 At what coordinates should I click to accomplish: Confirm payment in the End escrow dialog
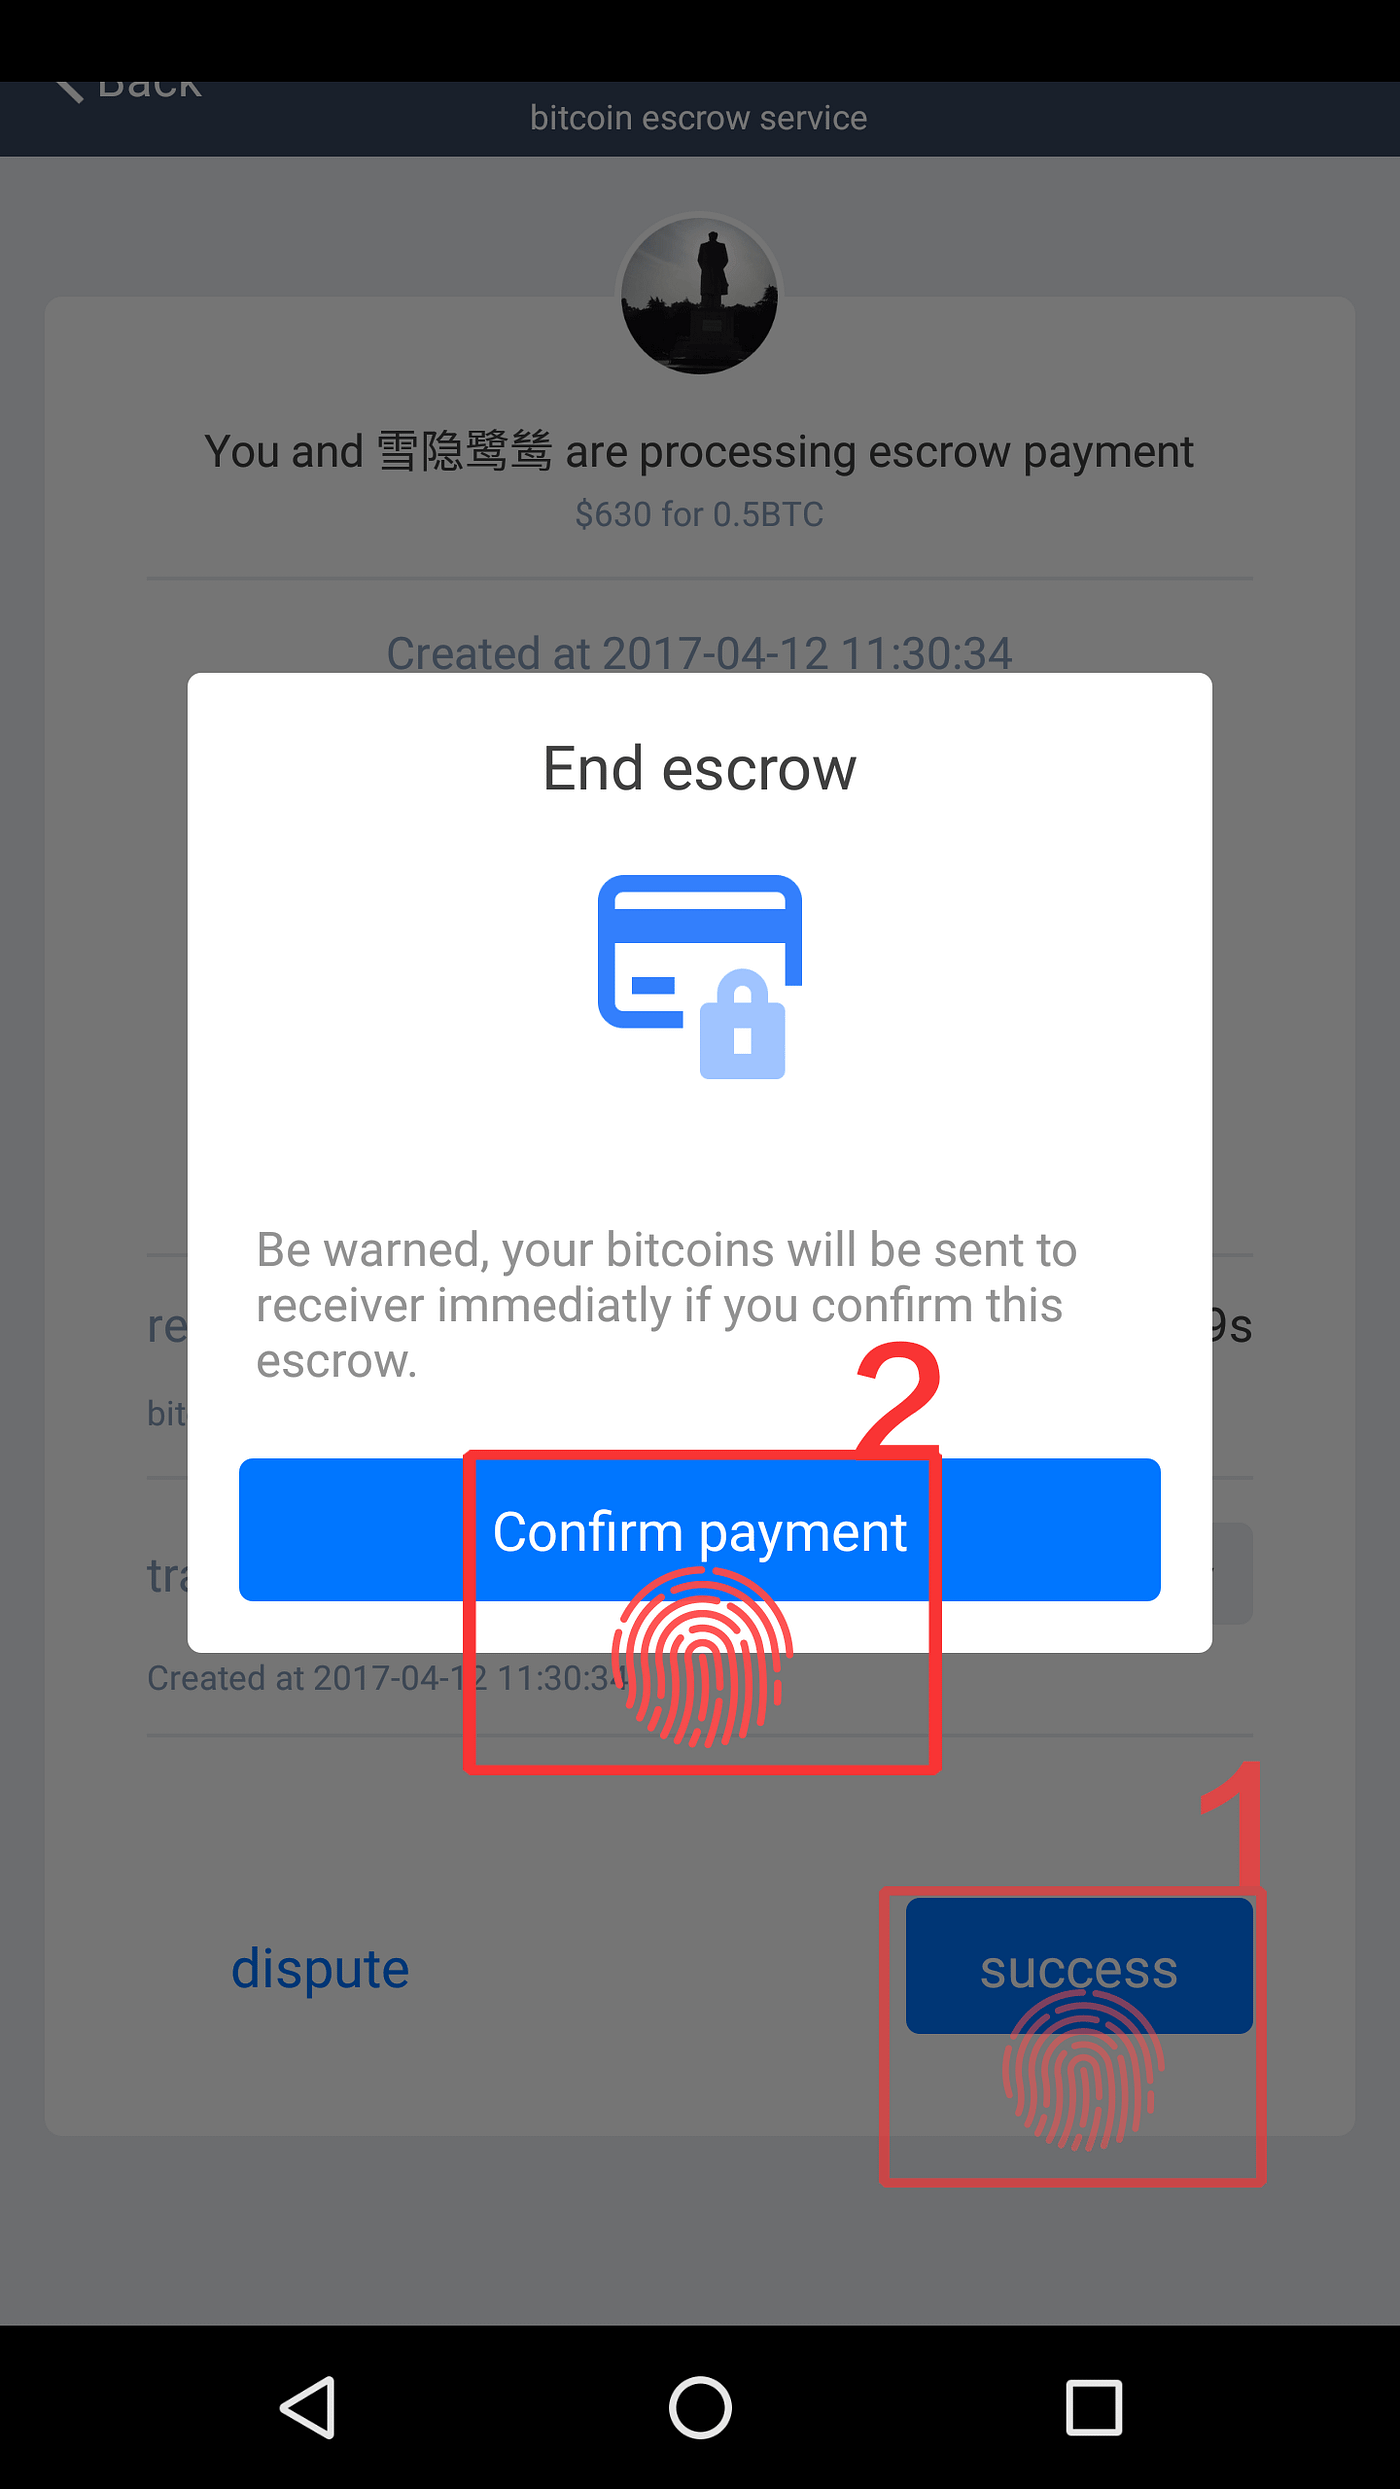tap(699, 1529)
